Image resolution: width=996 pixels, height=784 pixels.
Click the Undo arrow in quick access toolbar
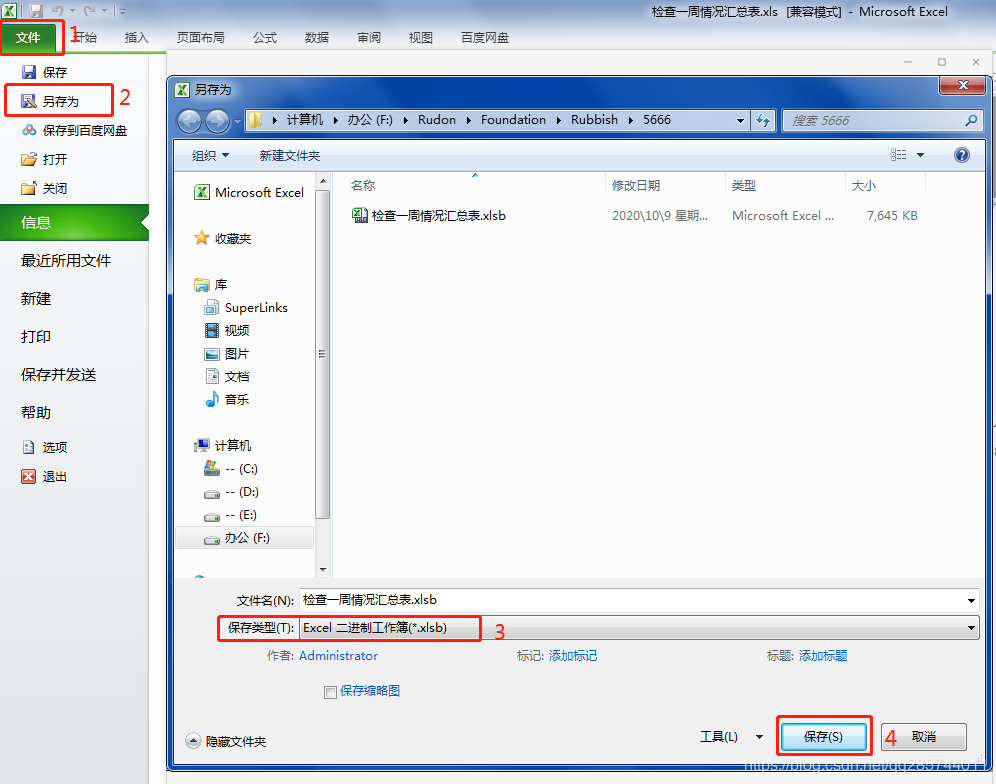click(x=58, y=11)
